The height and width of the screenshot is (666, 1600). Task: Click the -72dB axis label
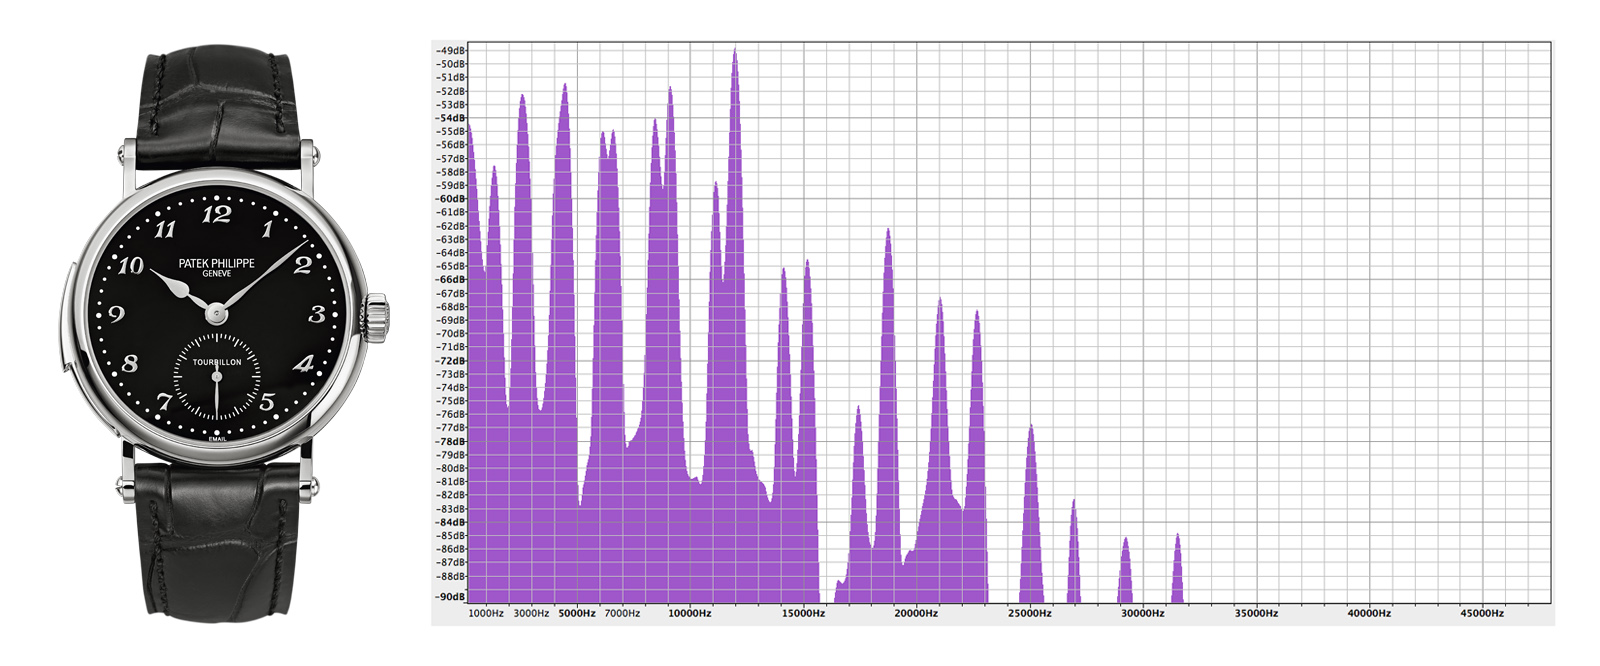click(x=451, y=361)
